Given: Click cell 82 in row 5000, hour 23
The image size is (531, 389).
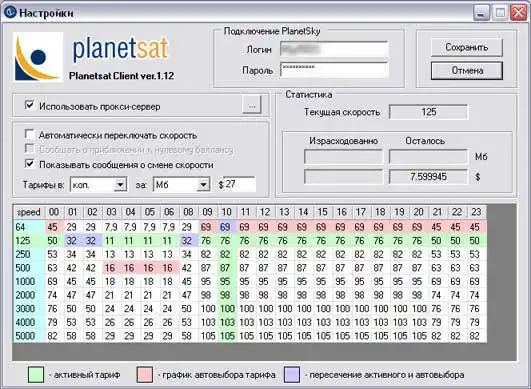Looking at the screenshot, I should point(476,336).
